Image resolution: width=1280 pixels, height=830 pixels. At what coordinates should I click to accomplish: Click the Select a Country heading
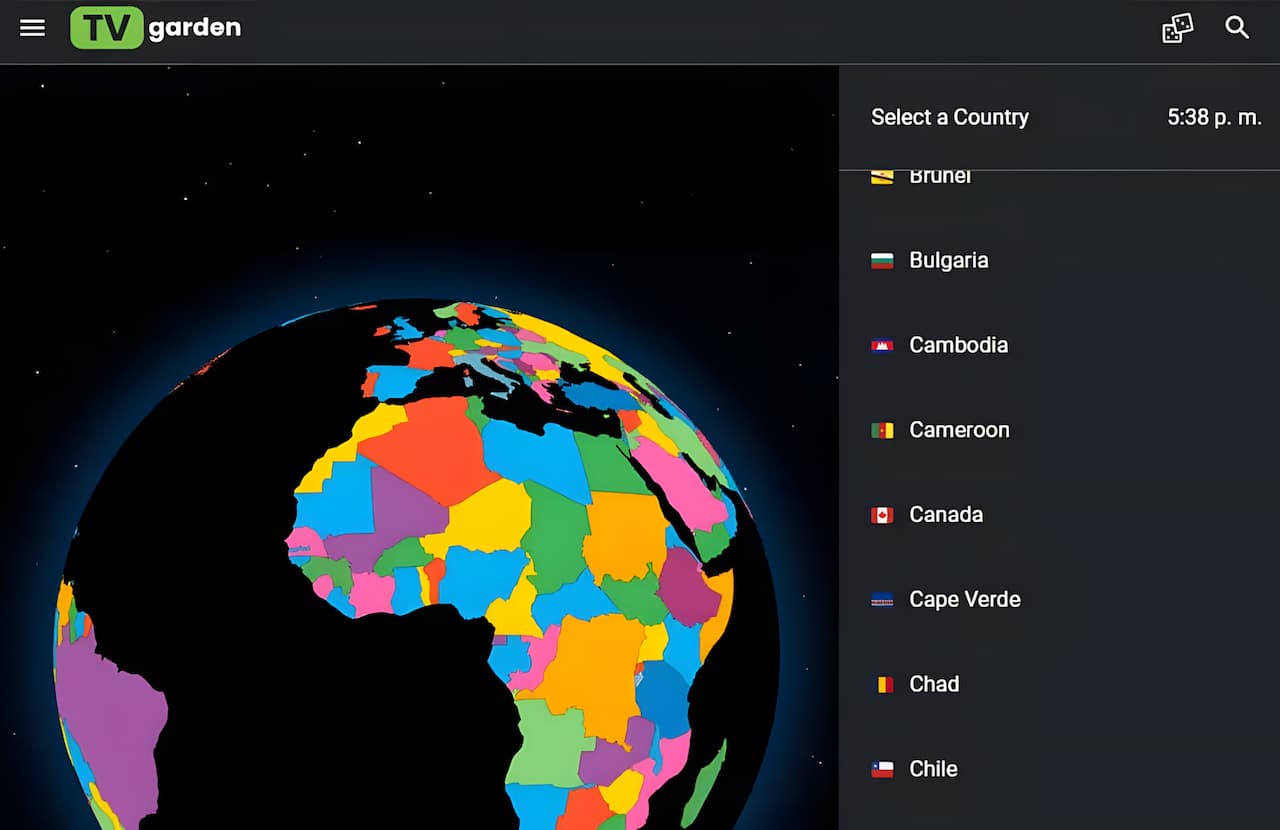pyautogui.click(x=949, y=117)
